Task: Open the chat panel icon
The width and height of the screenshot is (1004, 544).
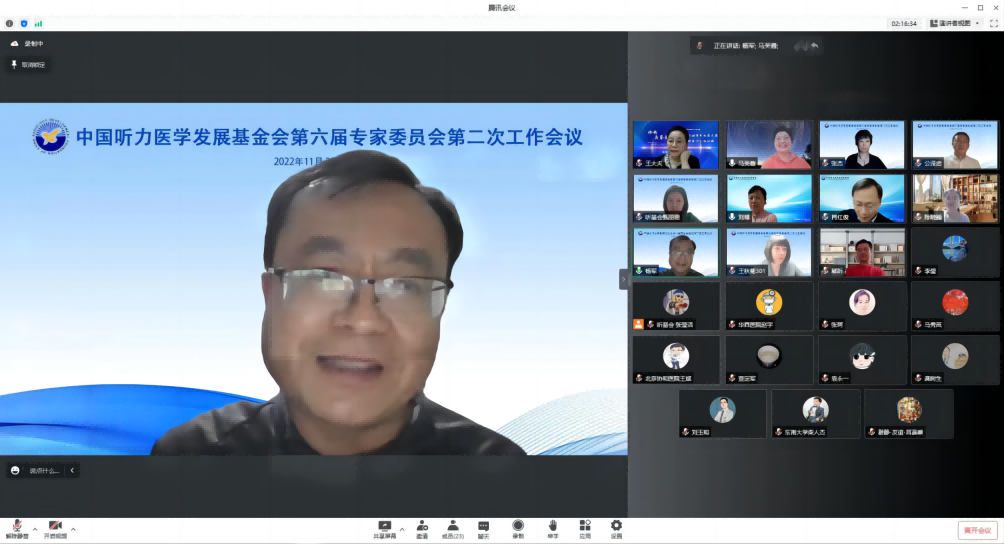Action: tap(483, 526)
